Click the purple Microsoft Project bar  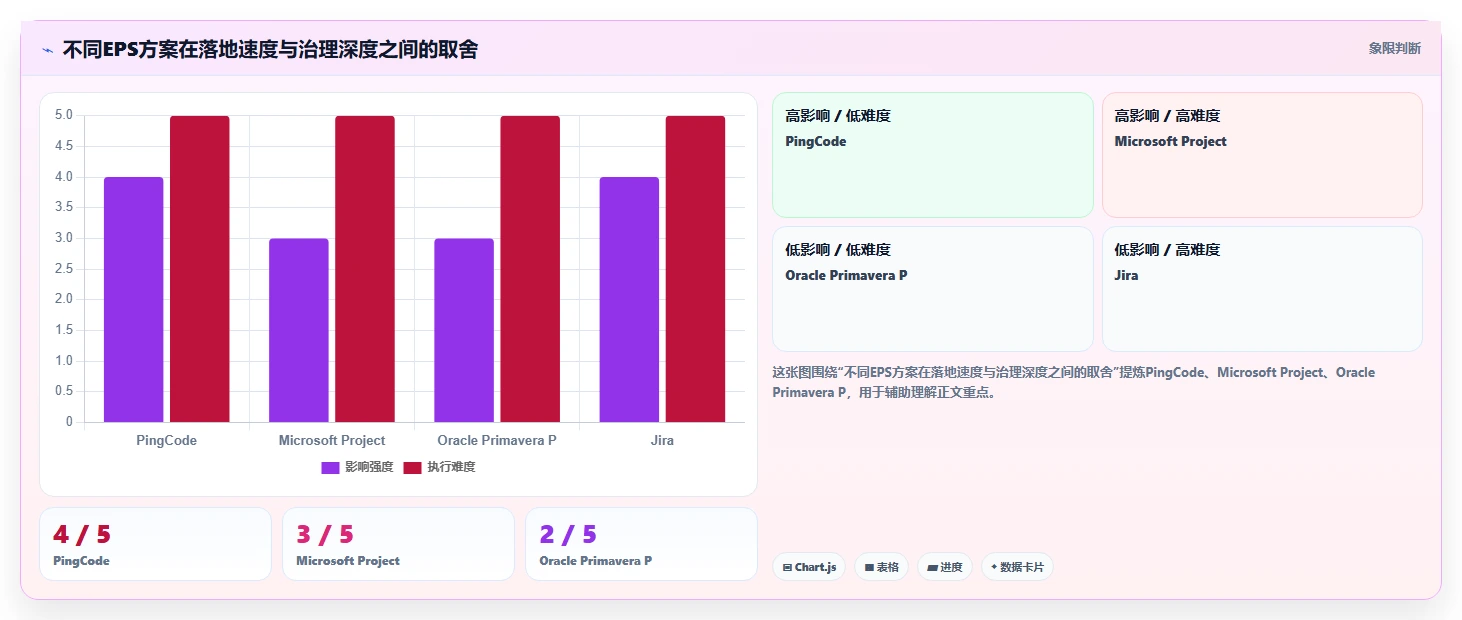tap(299, 330)
